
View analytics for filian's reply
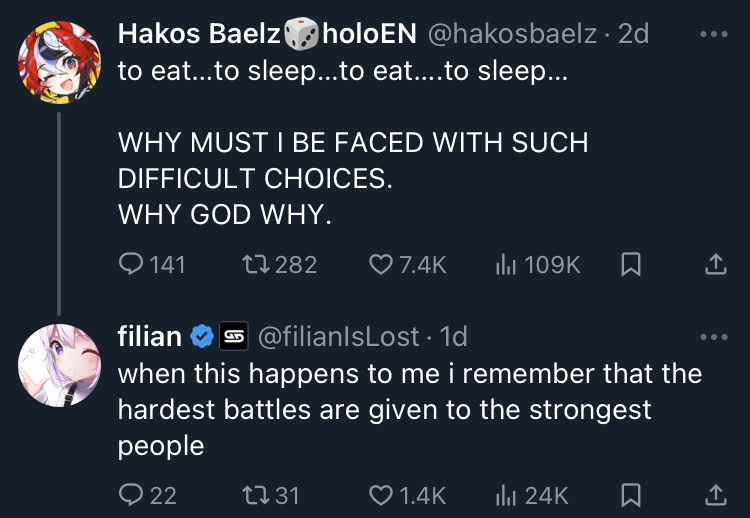(x=507, y=494)
